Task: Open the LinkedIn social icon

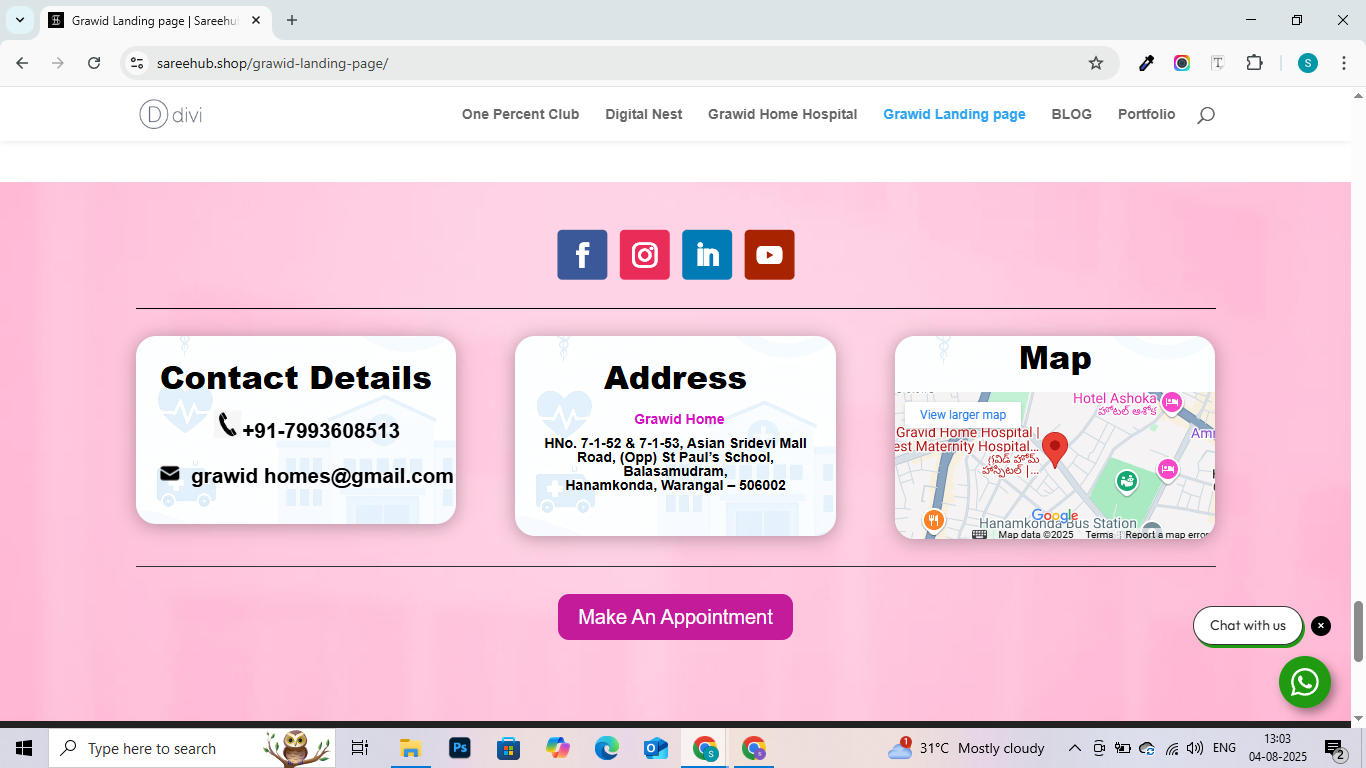Action: pos(707,255)
